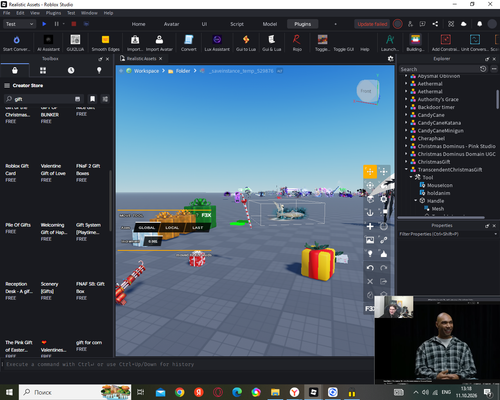Stop the test with red Stop button
Image resolution: width=500 pixels, height=400 pixels.
click(74, 24)
